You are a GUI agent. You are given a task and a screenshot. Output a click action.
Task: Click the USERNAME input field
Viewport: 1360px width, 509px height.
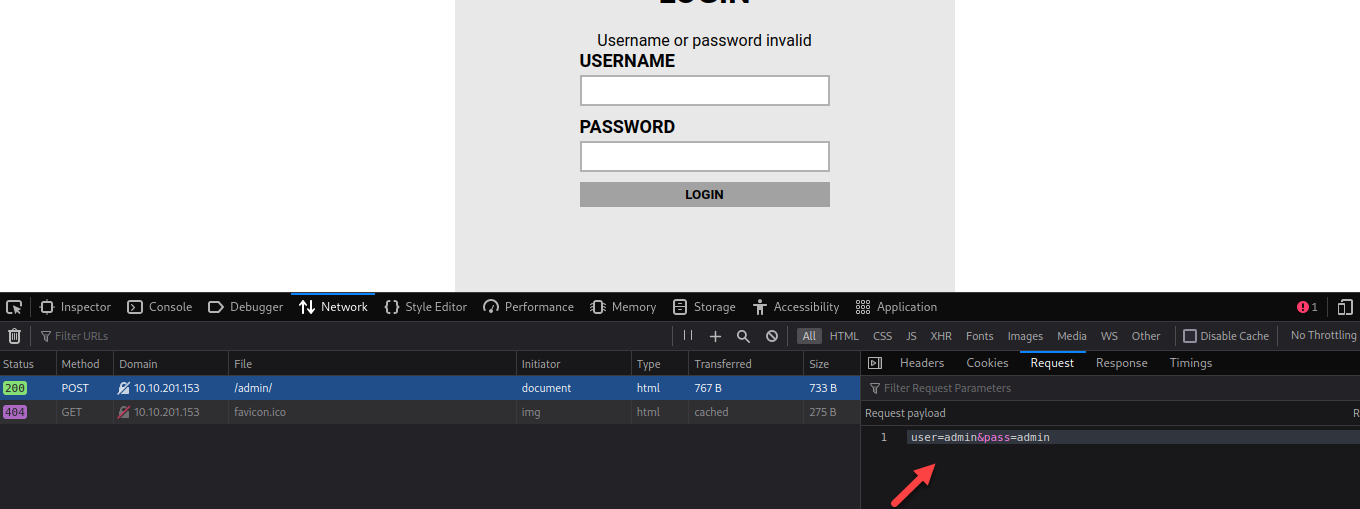pyautogui.click(x=704, y=91)
